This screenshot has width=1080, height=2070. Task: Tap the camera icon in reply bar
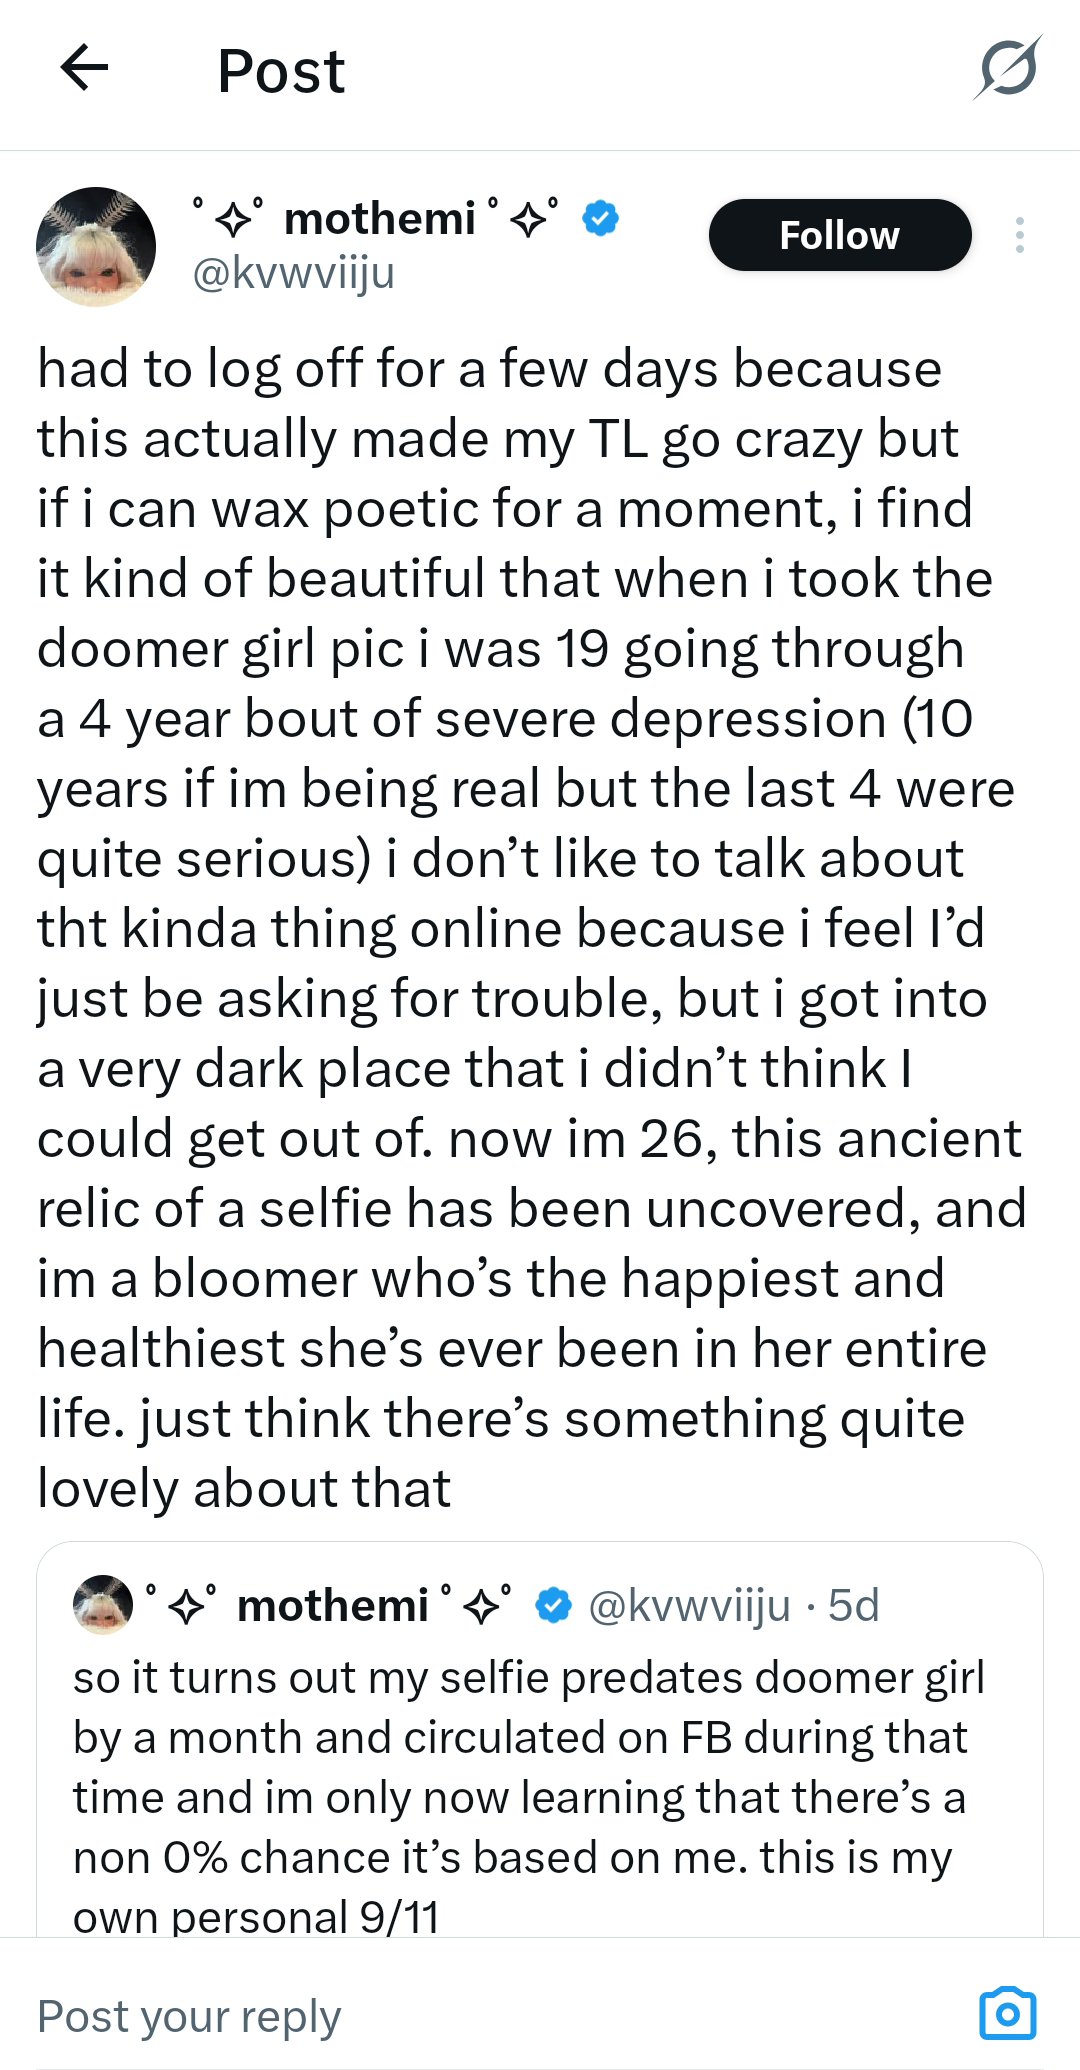pyautogui.click(x=1007, y=2012)
